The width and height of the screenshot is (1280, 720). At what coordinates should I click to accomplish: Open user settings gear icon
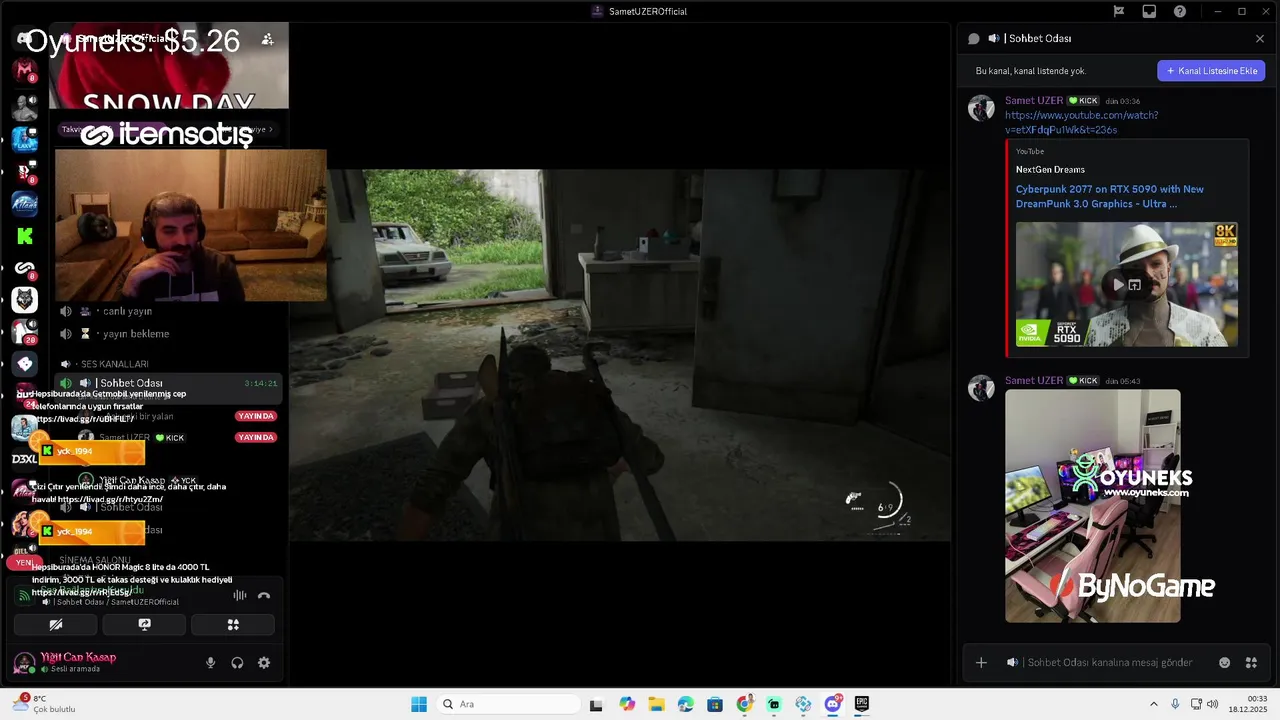pyautogui.click(x=264, y=663)
